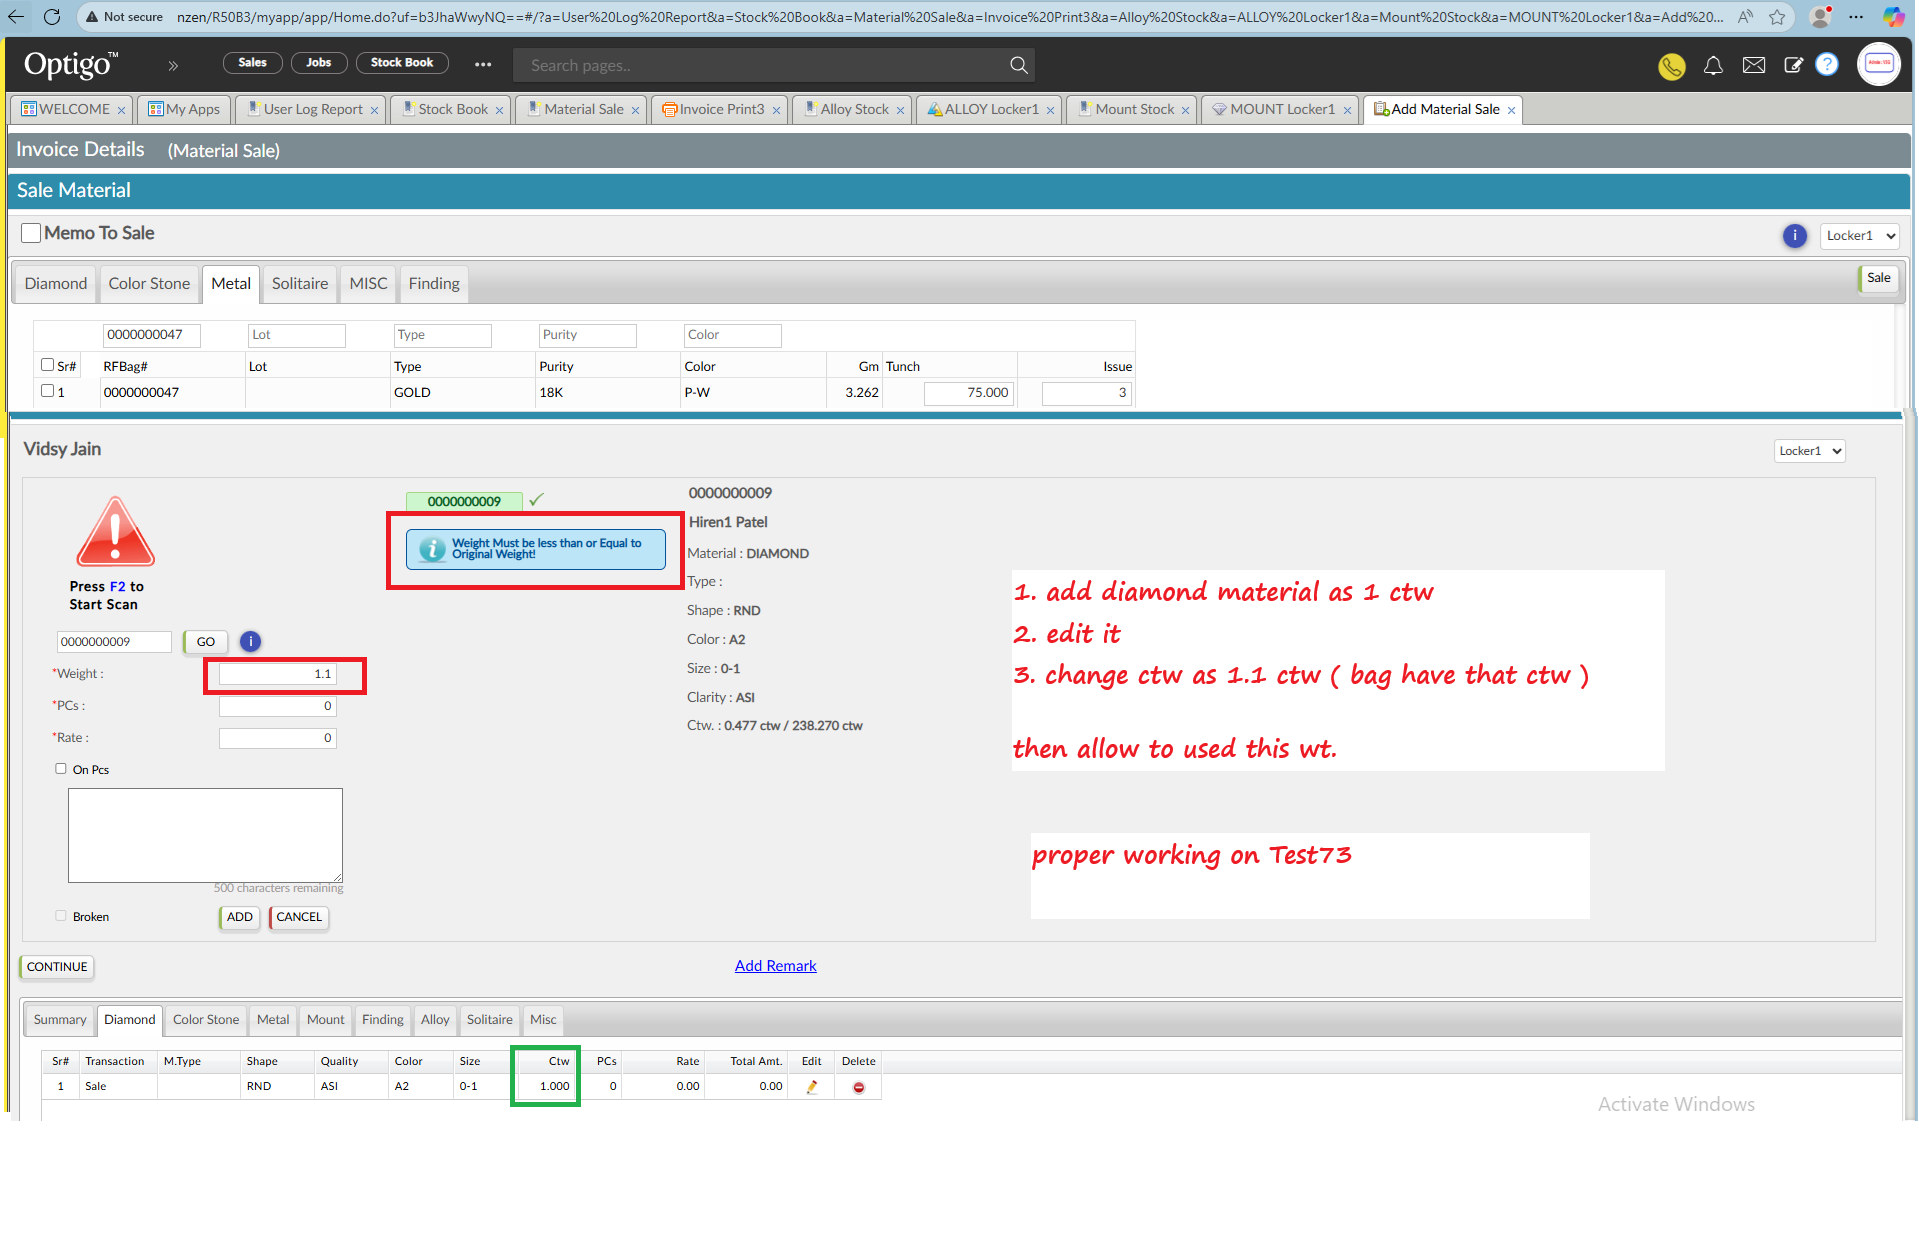Switch to the Color Stone material tab
The height and width of the screenshot is (1233, 1919).
coord(149,284)
